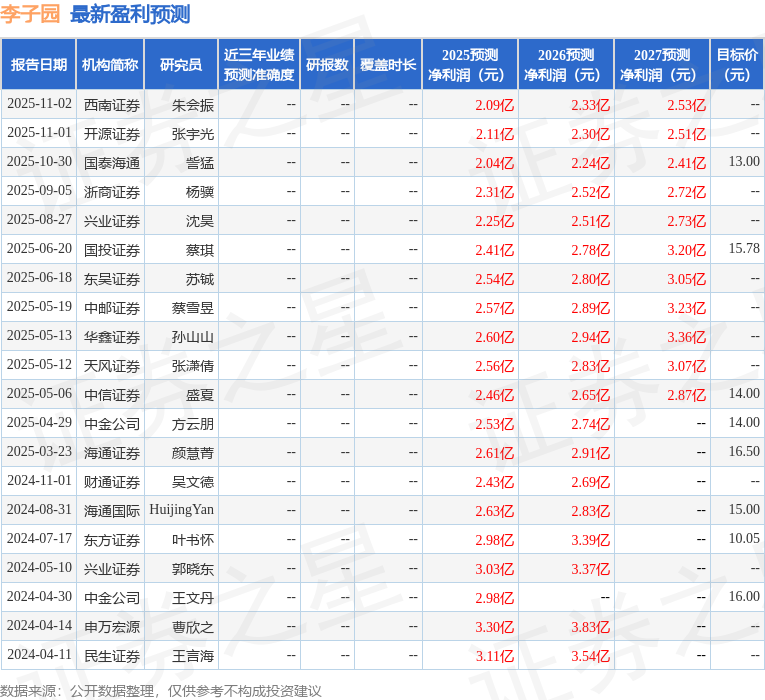Select the date cell 2025-11-02
This screenshot has height=700, width=765.
click(40, 104)
